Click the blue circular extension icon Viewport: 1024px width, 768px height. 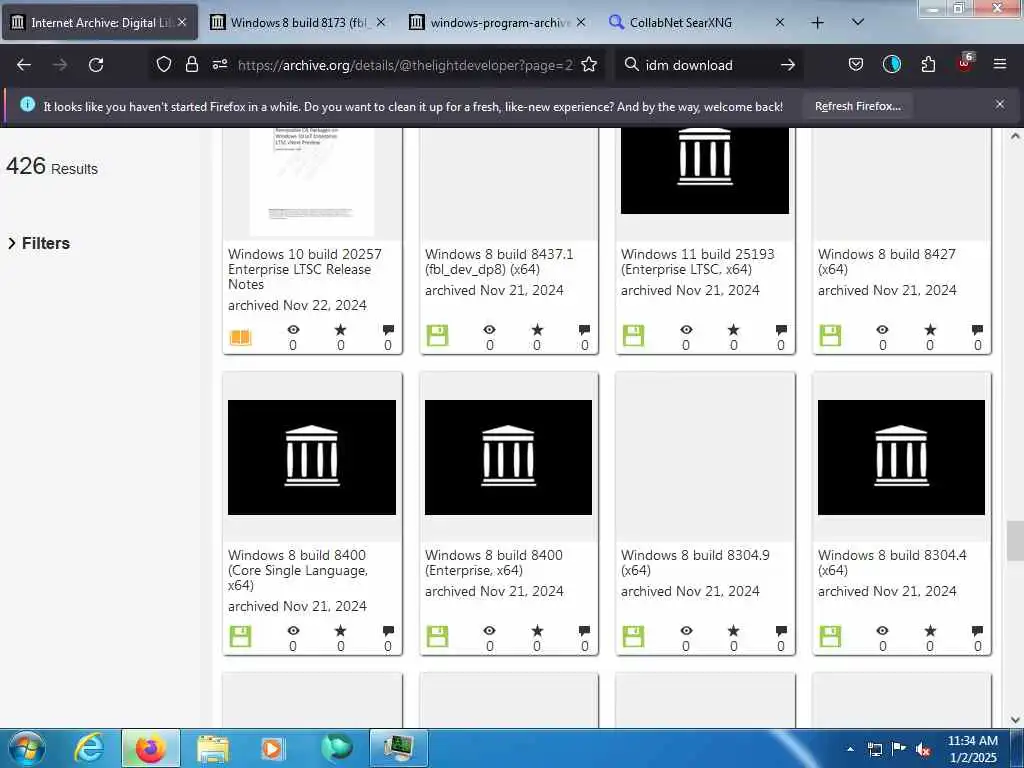point(891,64)
